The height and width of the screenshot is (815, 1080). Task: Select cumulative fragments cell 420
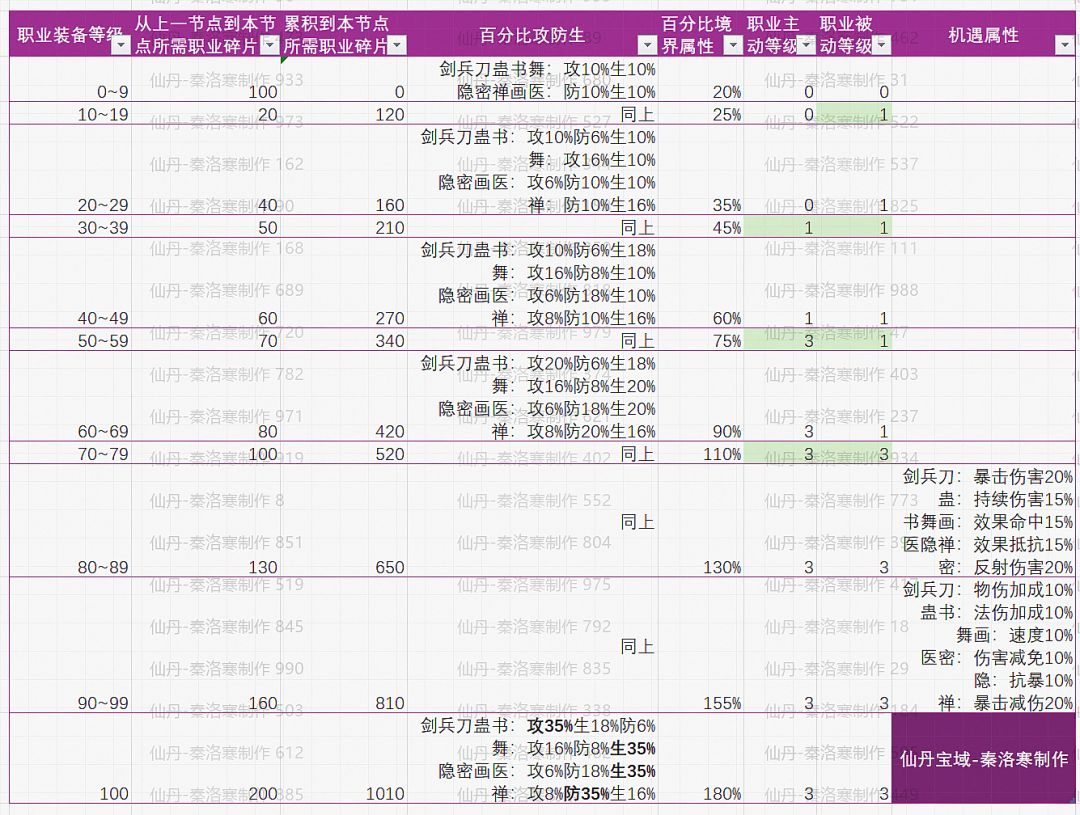coord(344,396)
